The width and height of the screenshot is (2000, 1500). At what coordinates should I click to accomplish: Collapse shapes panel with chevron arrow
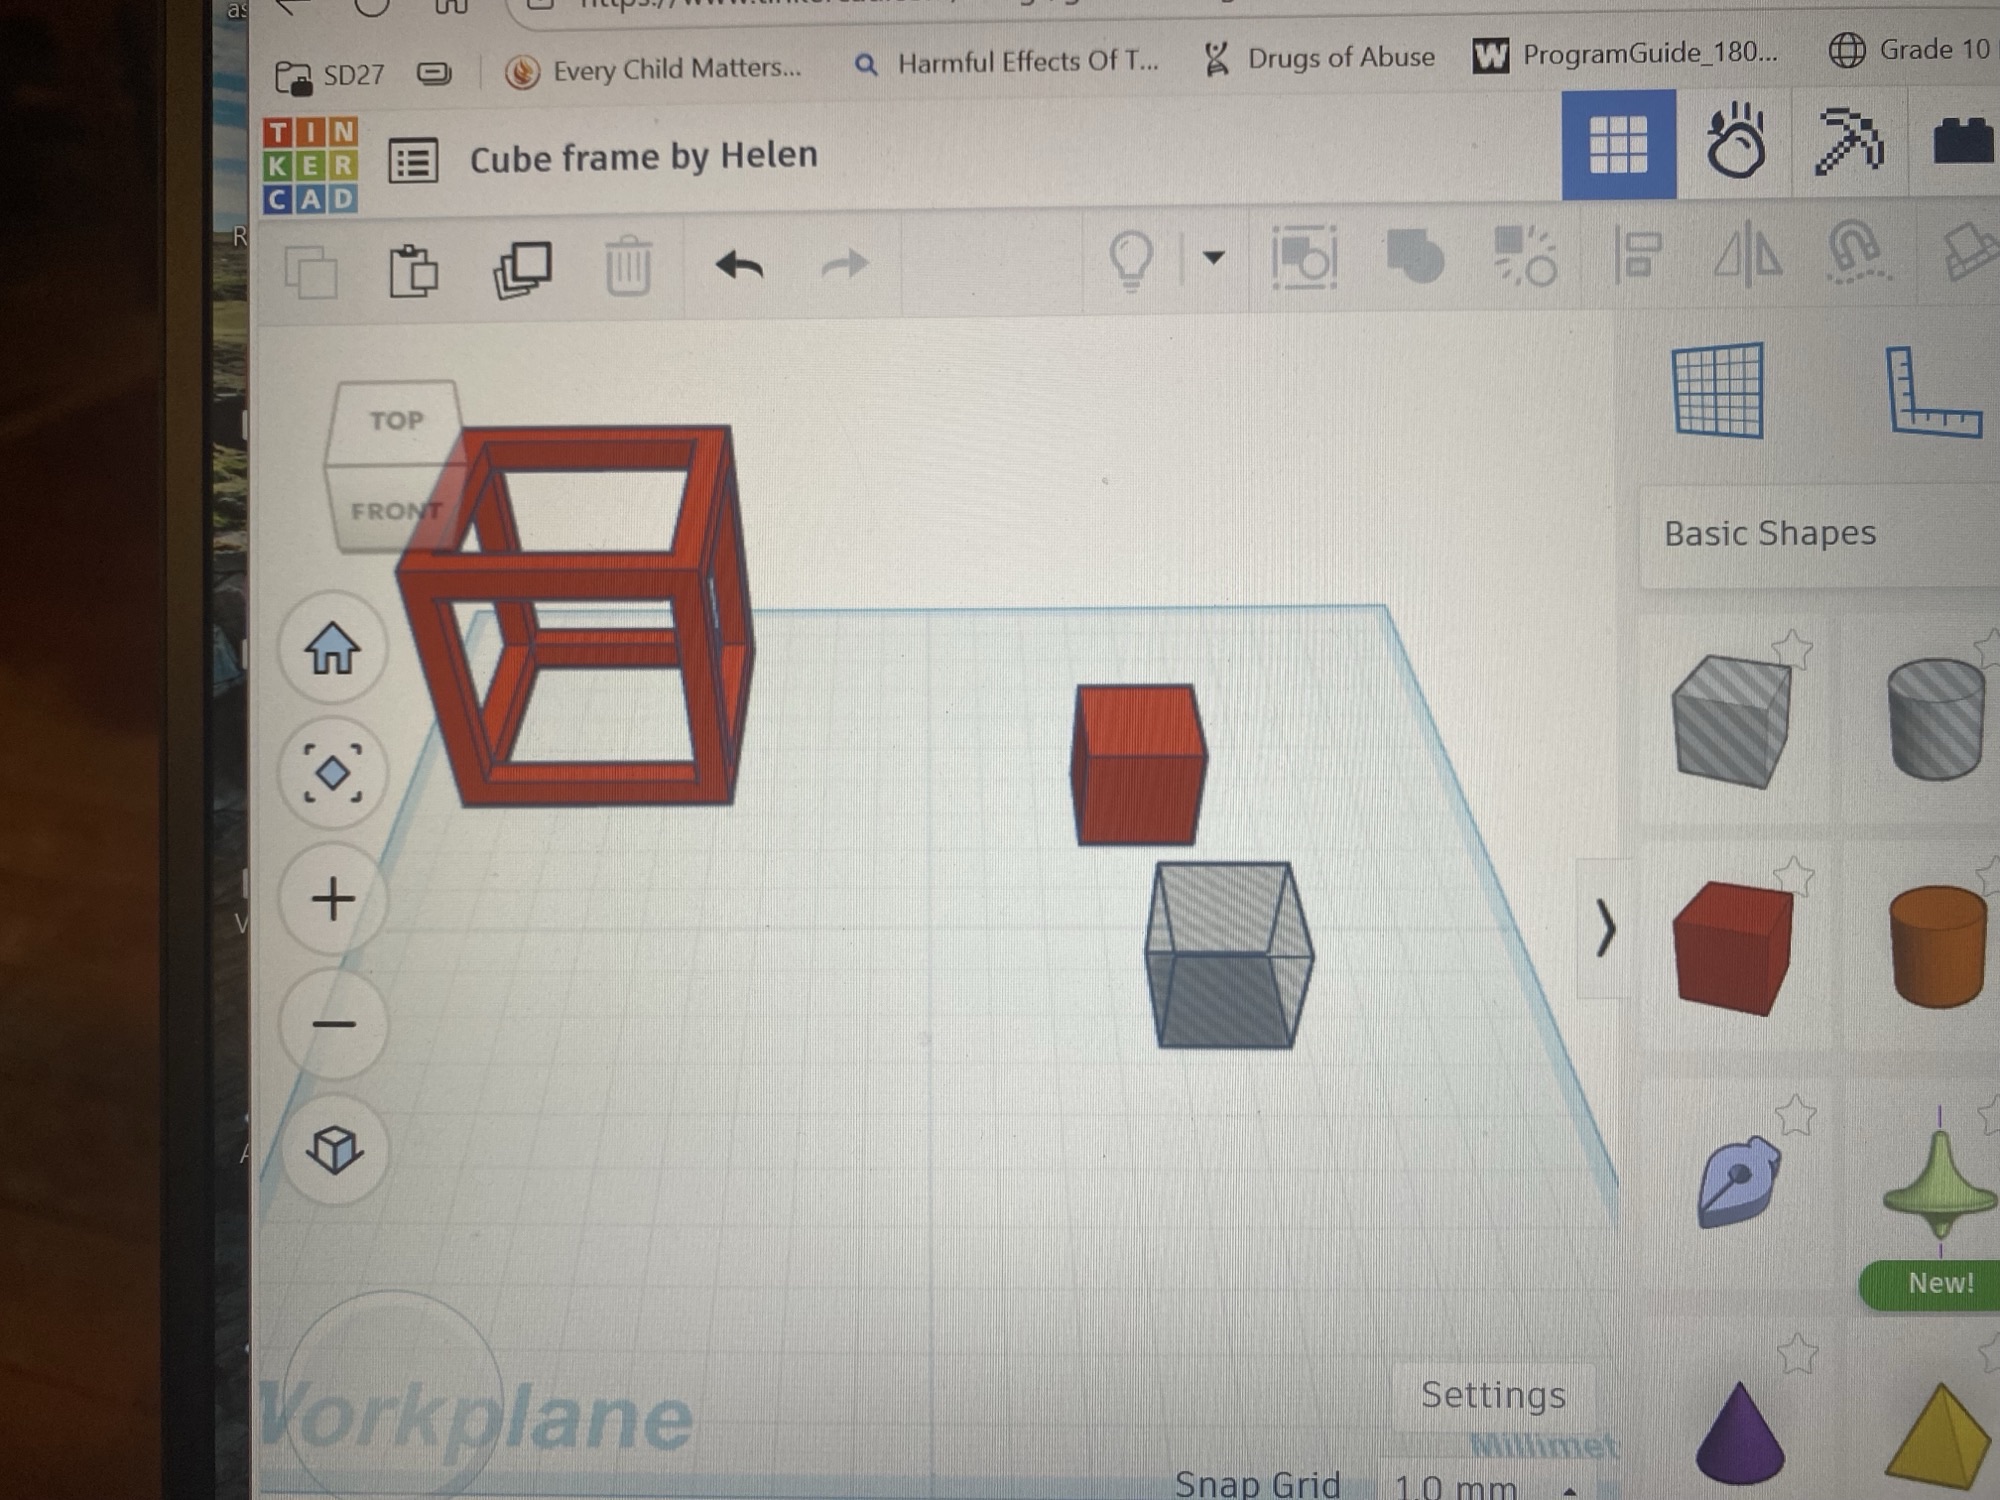[1605, 928]
